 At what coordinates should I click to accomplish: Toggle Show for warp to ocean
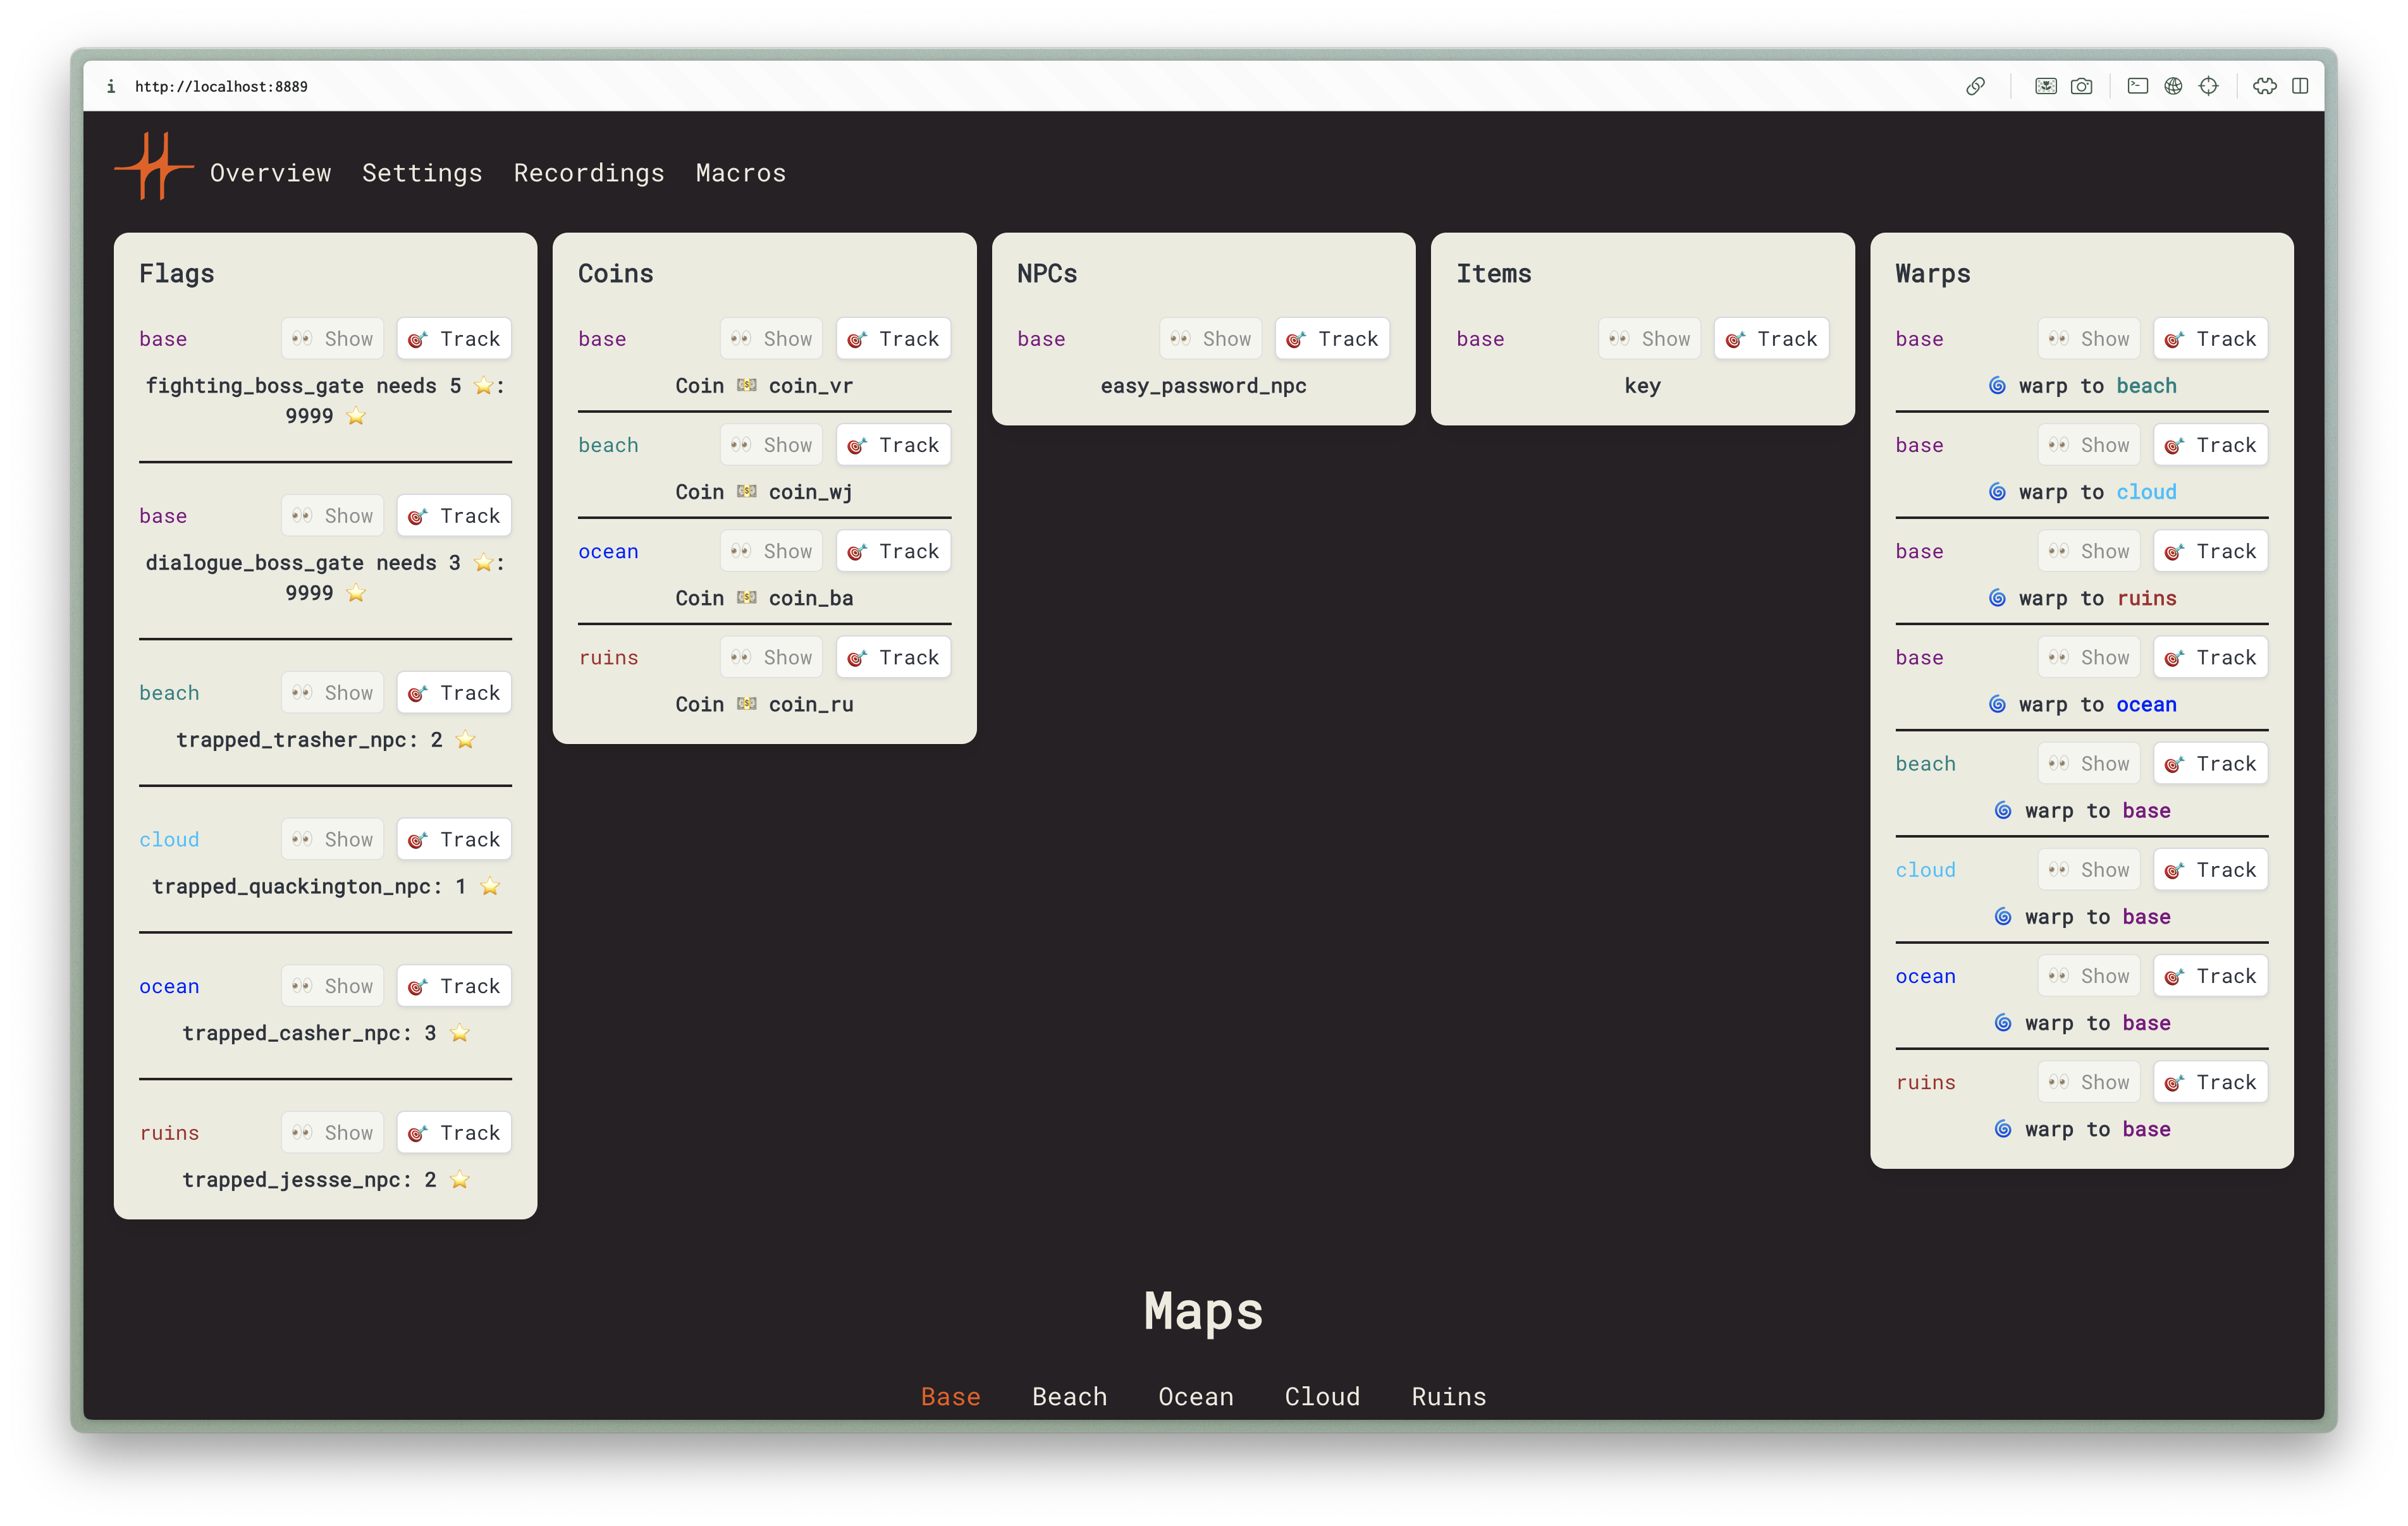[2088, 657]
